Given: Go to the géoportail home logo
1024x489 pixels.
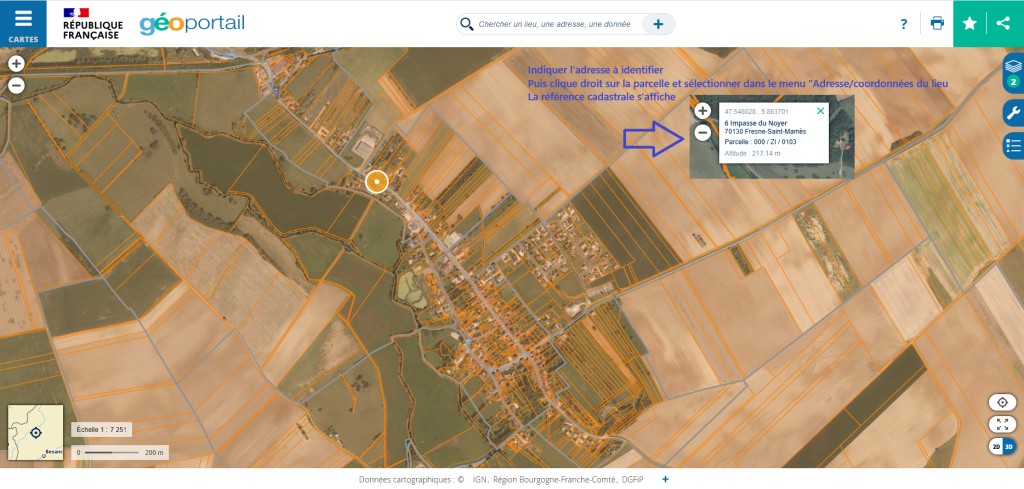Looking at the screenshot, I should point(192,24).
